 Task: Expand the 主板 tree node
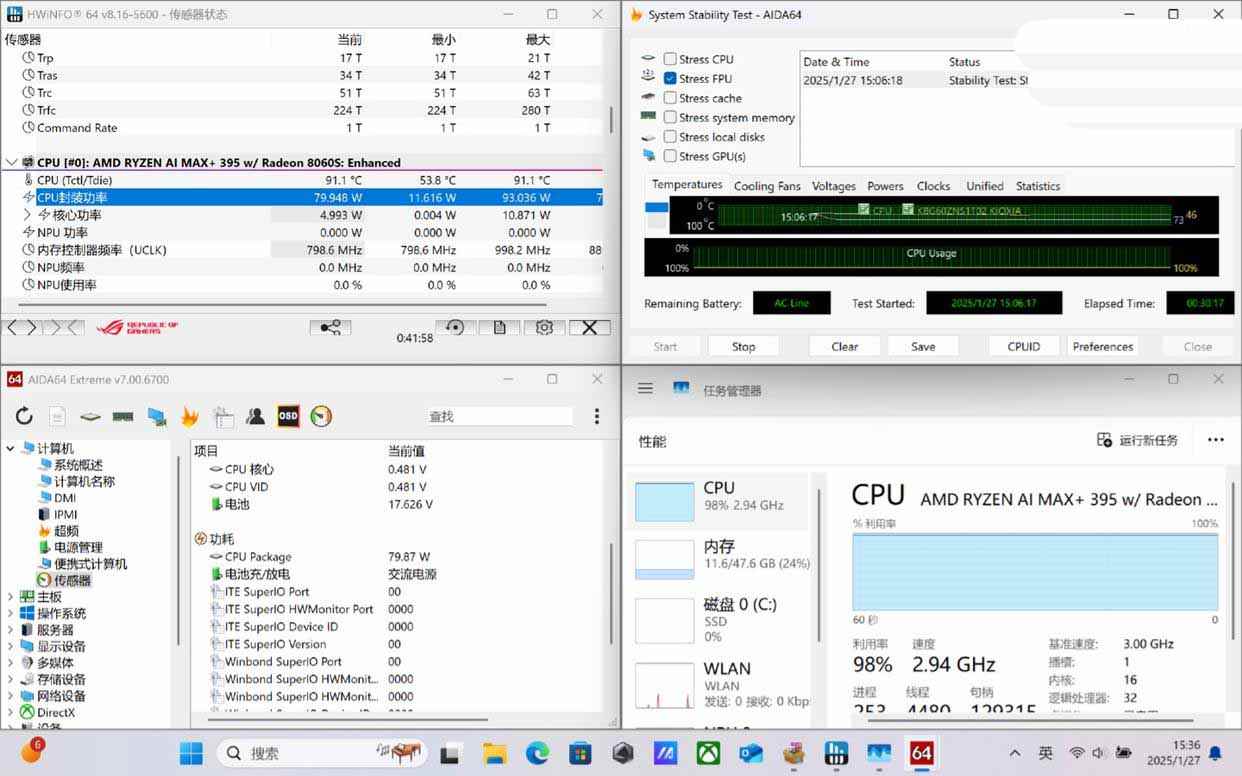10,597
